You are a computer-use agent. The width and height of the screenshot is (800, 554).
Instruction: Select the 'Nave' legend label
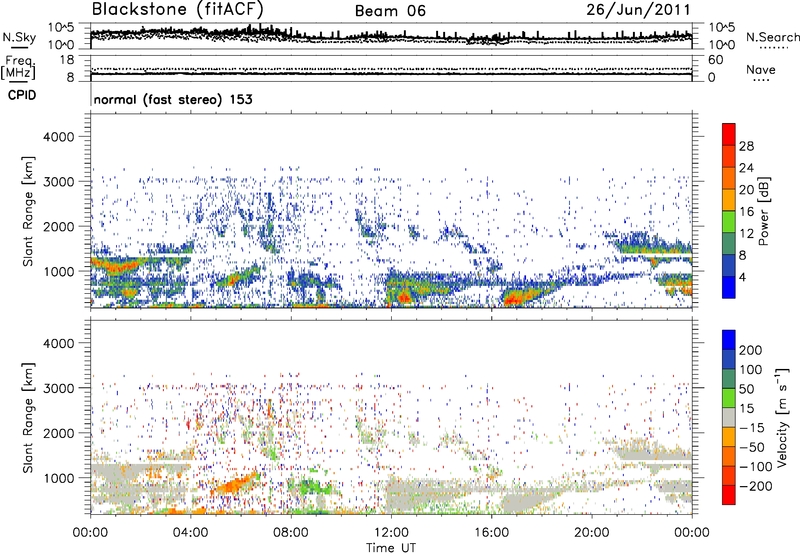pos(761,69)
